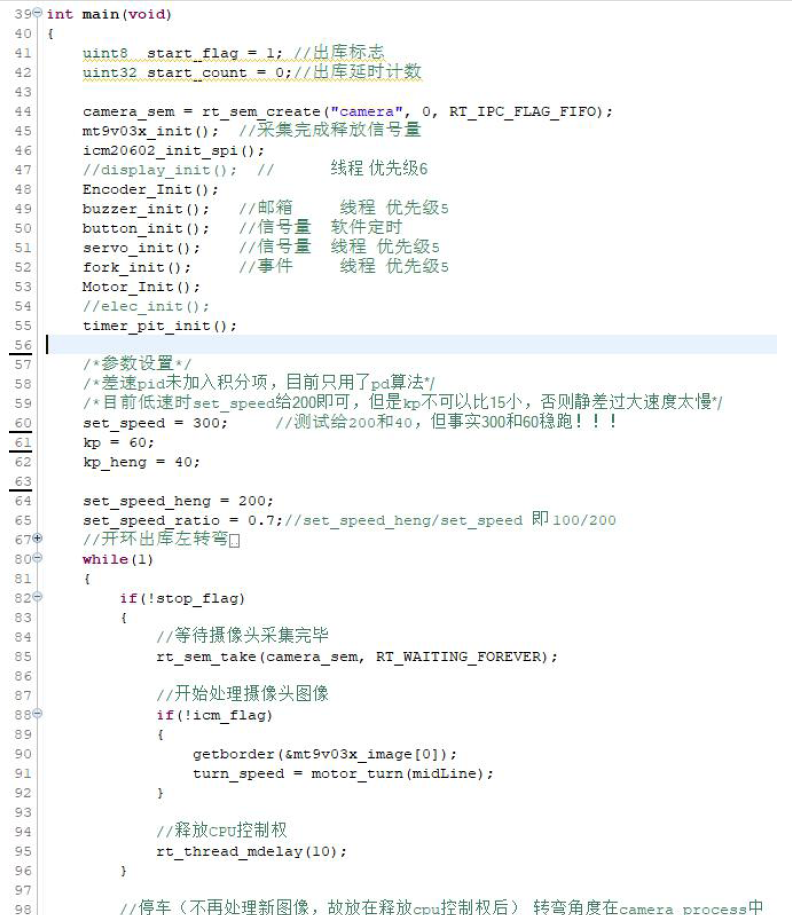The width and height of the screenshot is (792, 915).
Task: Click 'getborder(&mt9v03x_image[0]);' call
Action: pos(325,754)
